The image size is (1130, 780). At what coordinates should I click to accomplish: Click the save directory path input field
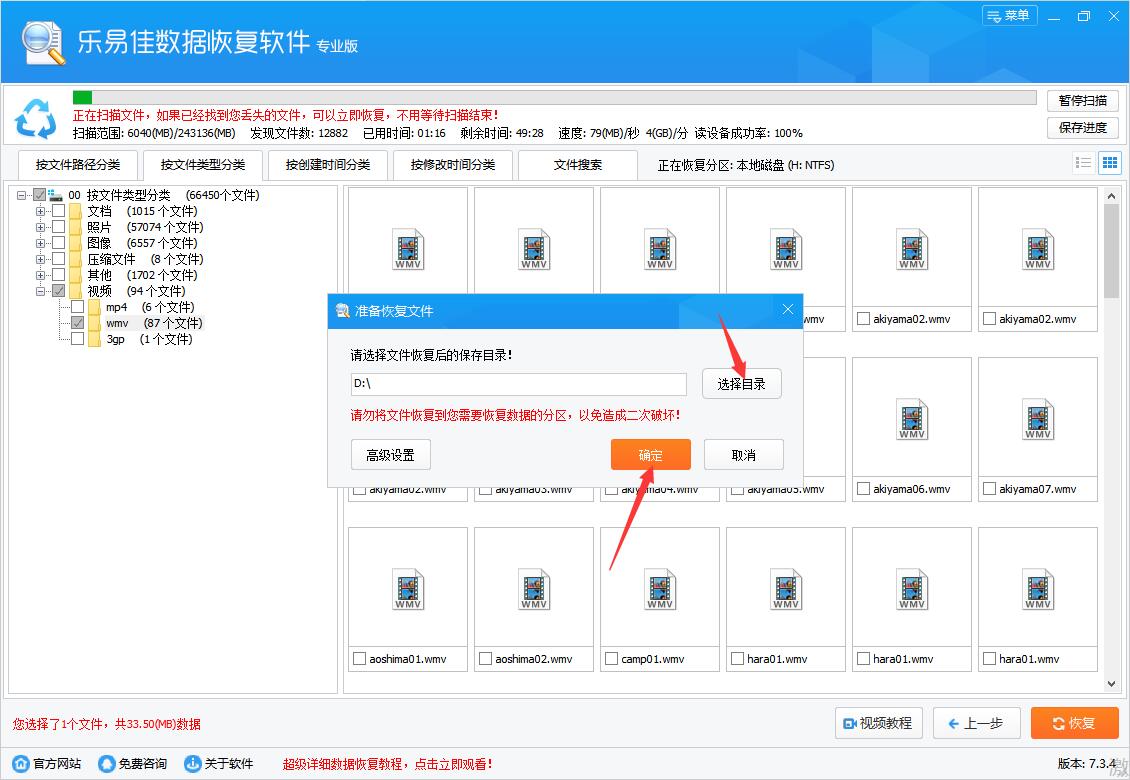tap(518, 384)
